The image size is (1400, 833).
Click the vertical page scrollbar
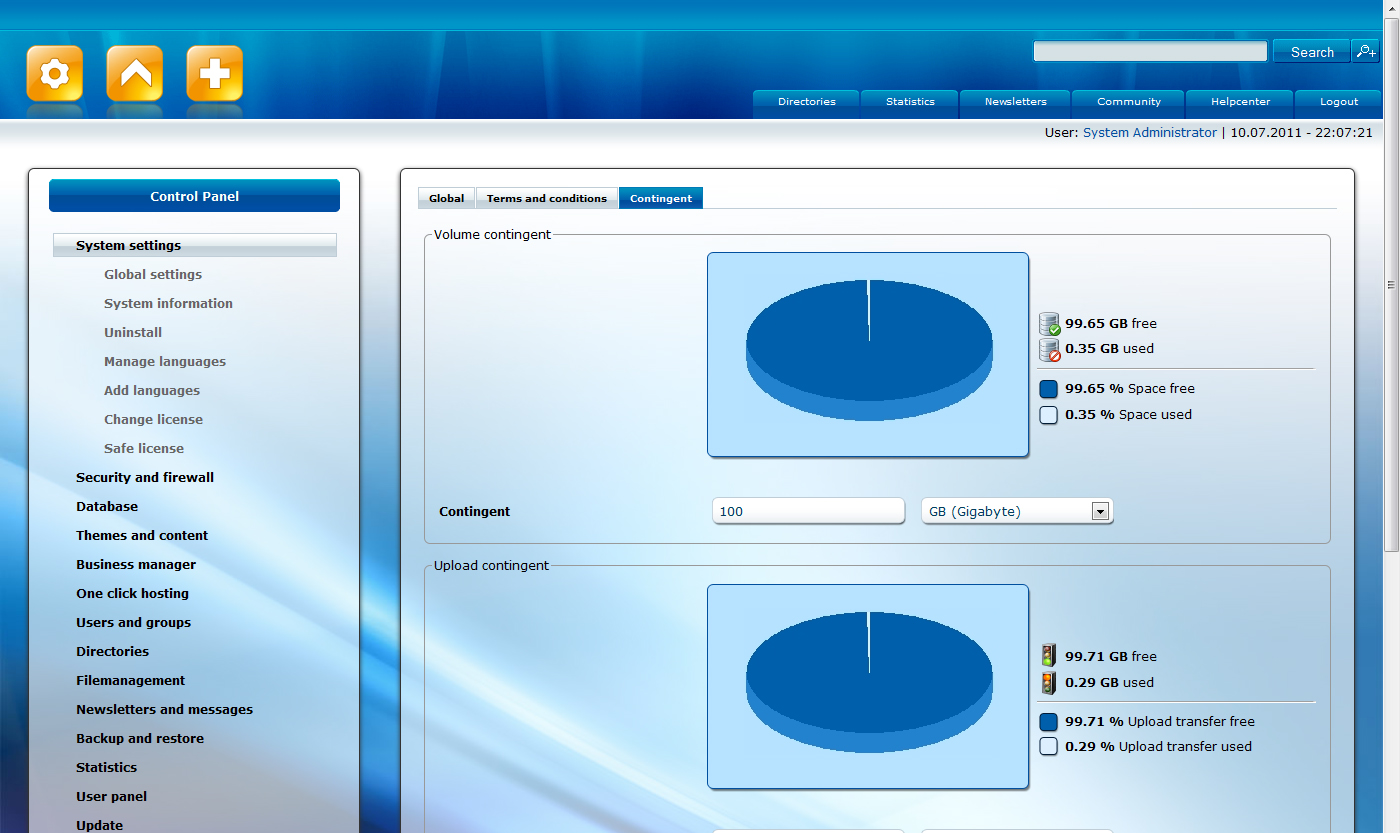coord(1391,285)
